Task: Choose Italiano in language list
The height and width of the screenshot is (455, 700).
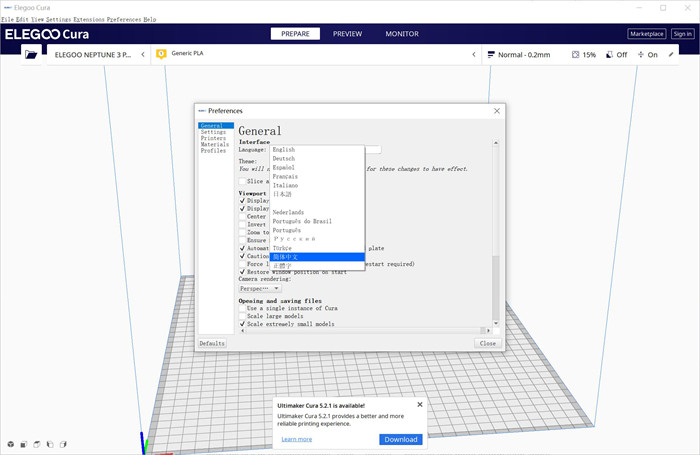Action: (x=317, y=185)
